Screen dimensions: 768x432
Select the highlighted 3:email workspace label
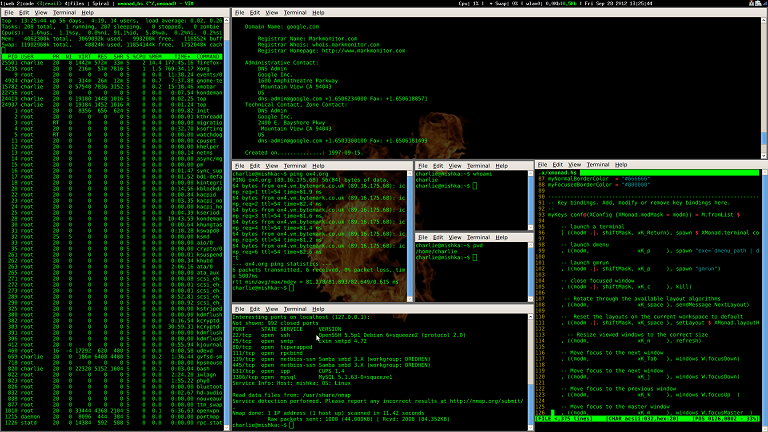(x=49, y=3)
